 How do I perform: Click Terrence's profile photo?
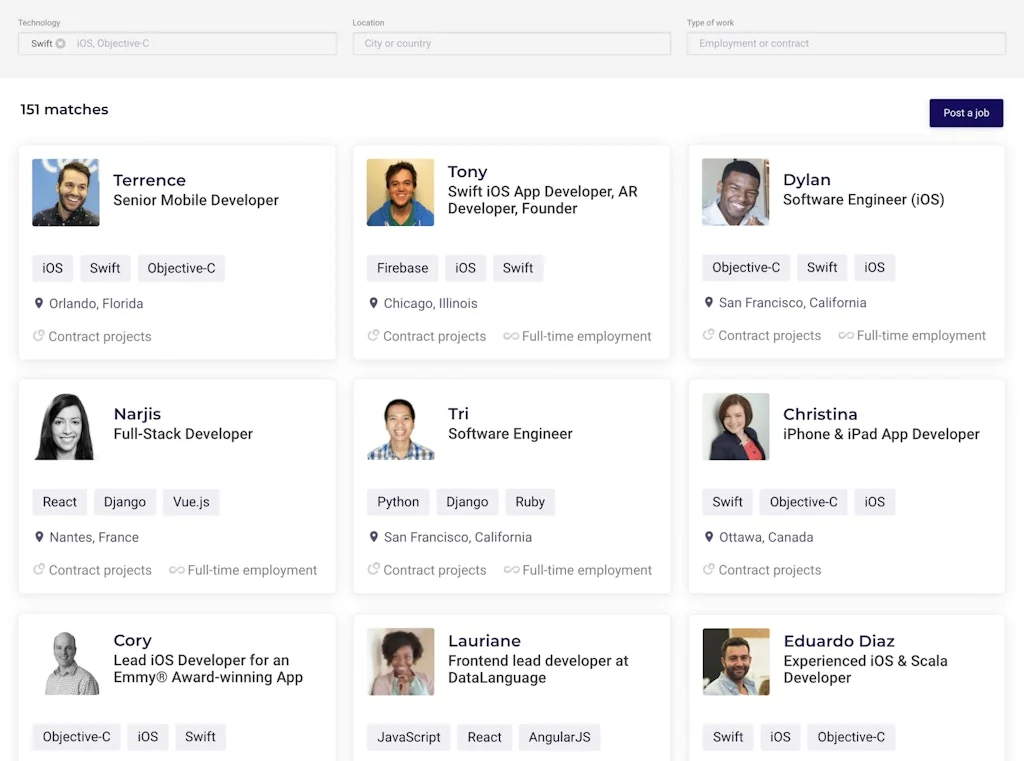(x=66, y=192)
